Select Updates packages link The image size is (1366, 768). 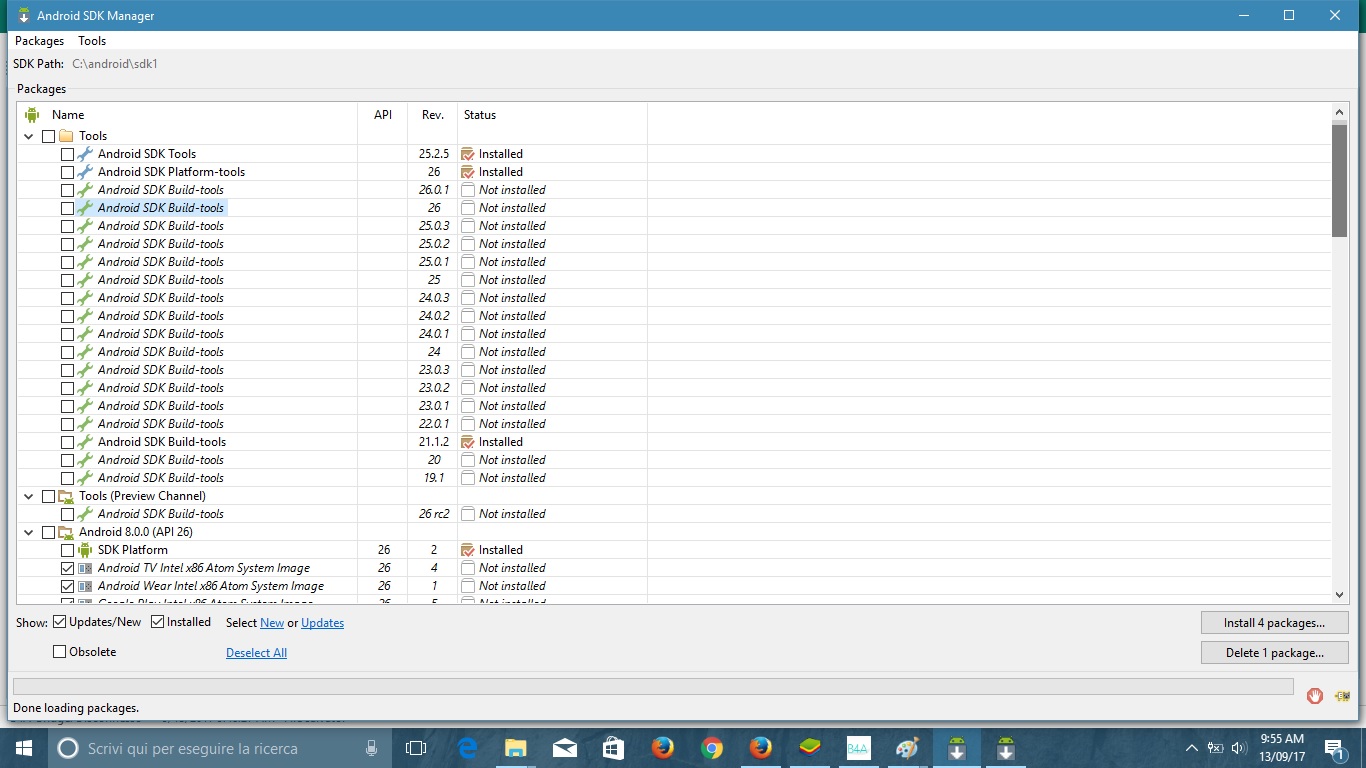323,623
